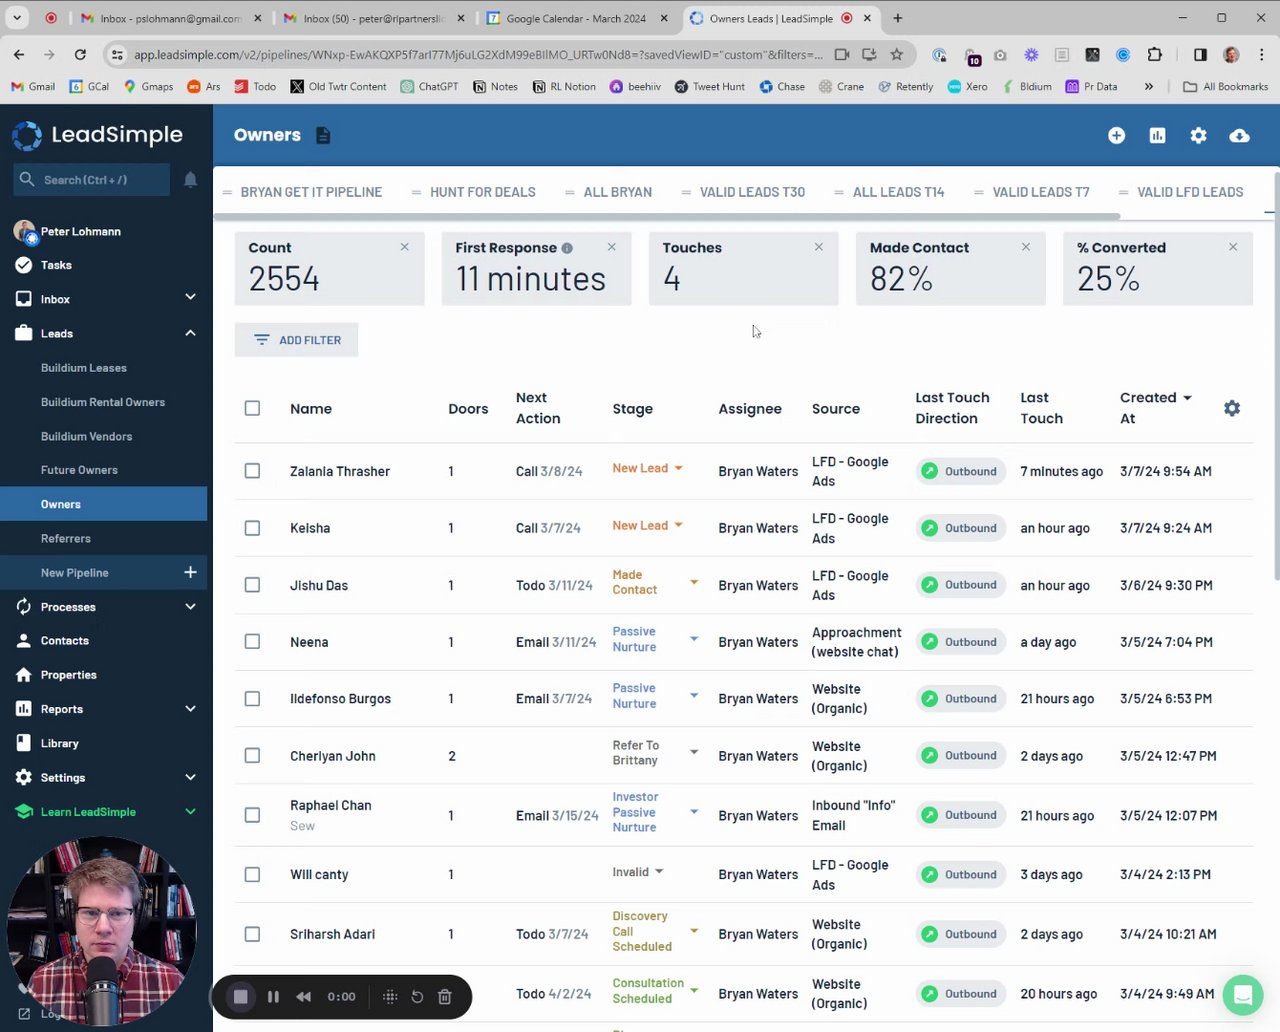1280x1032 pixels.
Task: Add a new pipeline with plus icon
Action: click(x=190, y=572)
